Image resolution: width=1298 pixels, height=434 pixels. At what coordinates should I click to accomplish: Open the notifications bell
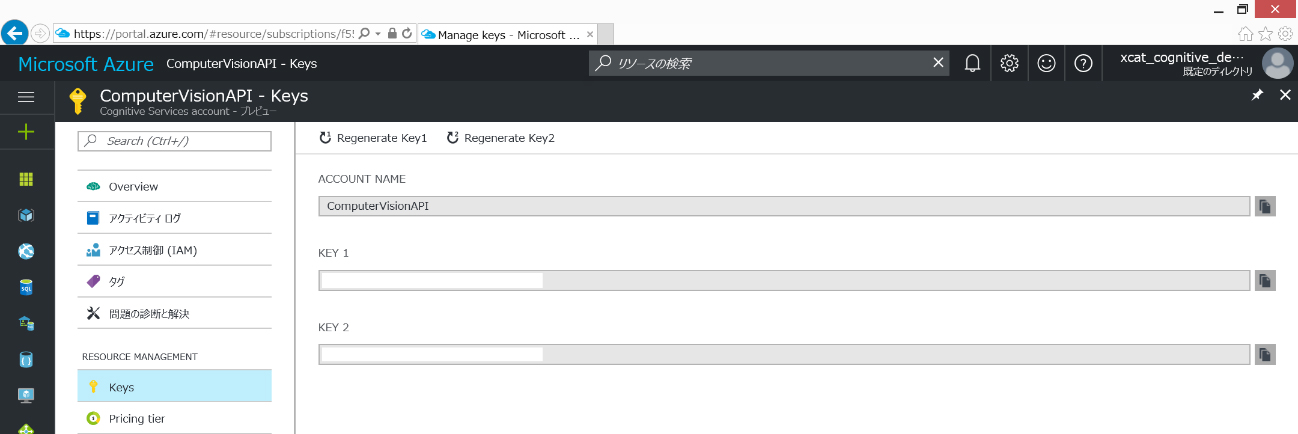[972, 63]
